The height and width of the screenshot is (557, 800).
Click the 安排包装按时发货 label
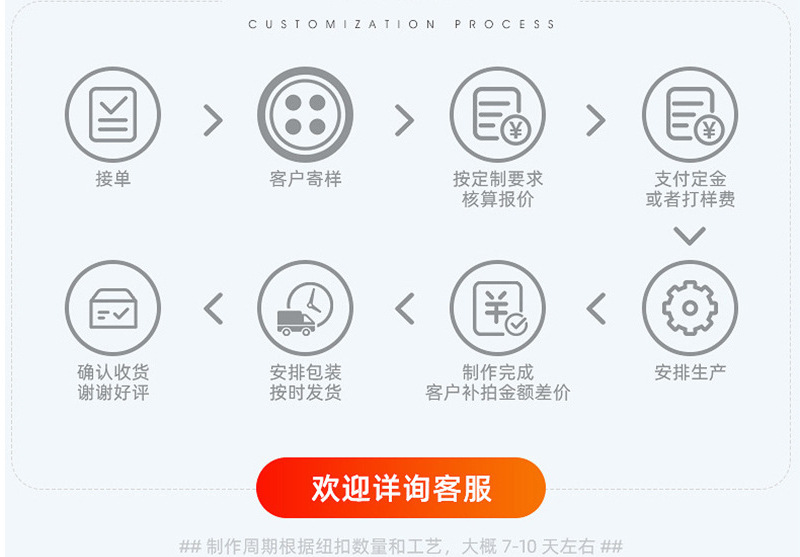tap(305, 382)
